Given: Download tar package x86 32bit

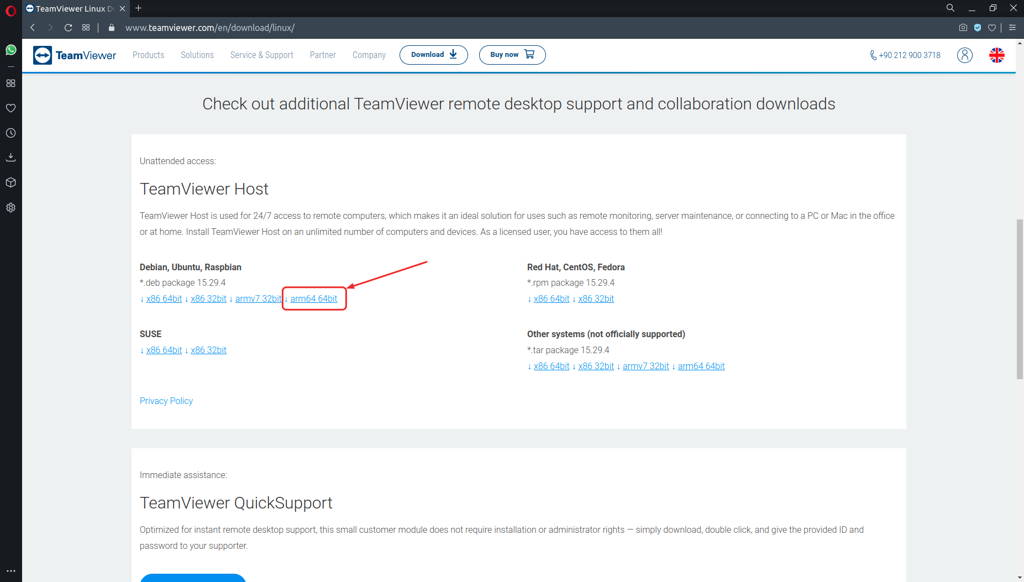Looking at the screenshot, I should click(x=596, y=366).
